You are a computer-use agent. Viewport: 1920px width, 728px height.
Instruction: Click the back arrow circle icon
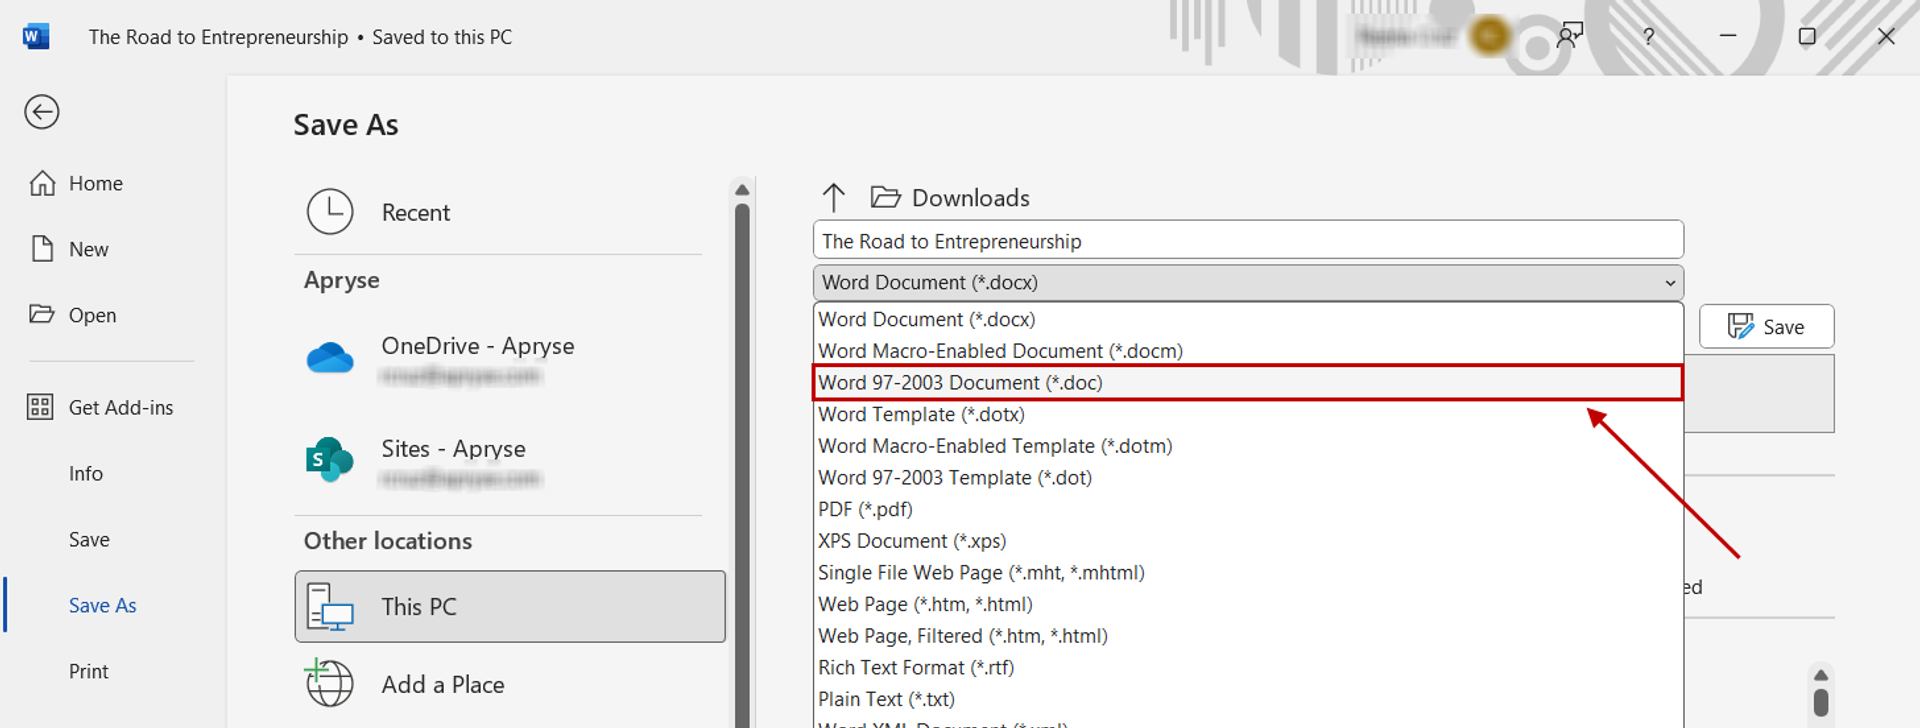coord(42,112)
